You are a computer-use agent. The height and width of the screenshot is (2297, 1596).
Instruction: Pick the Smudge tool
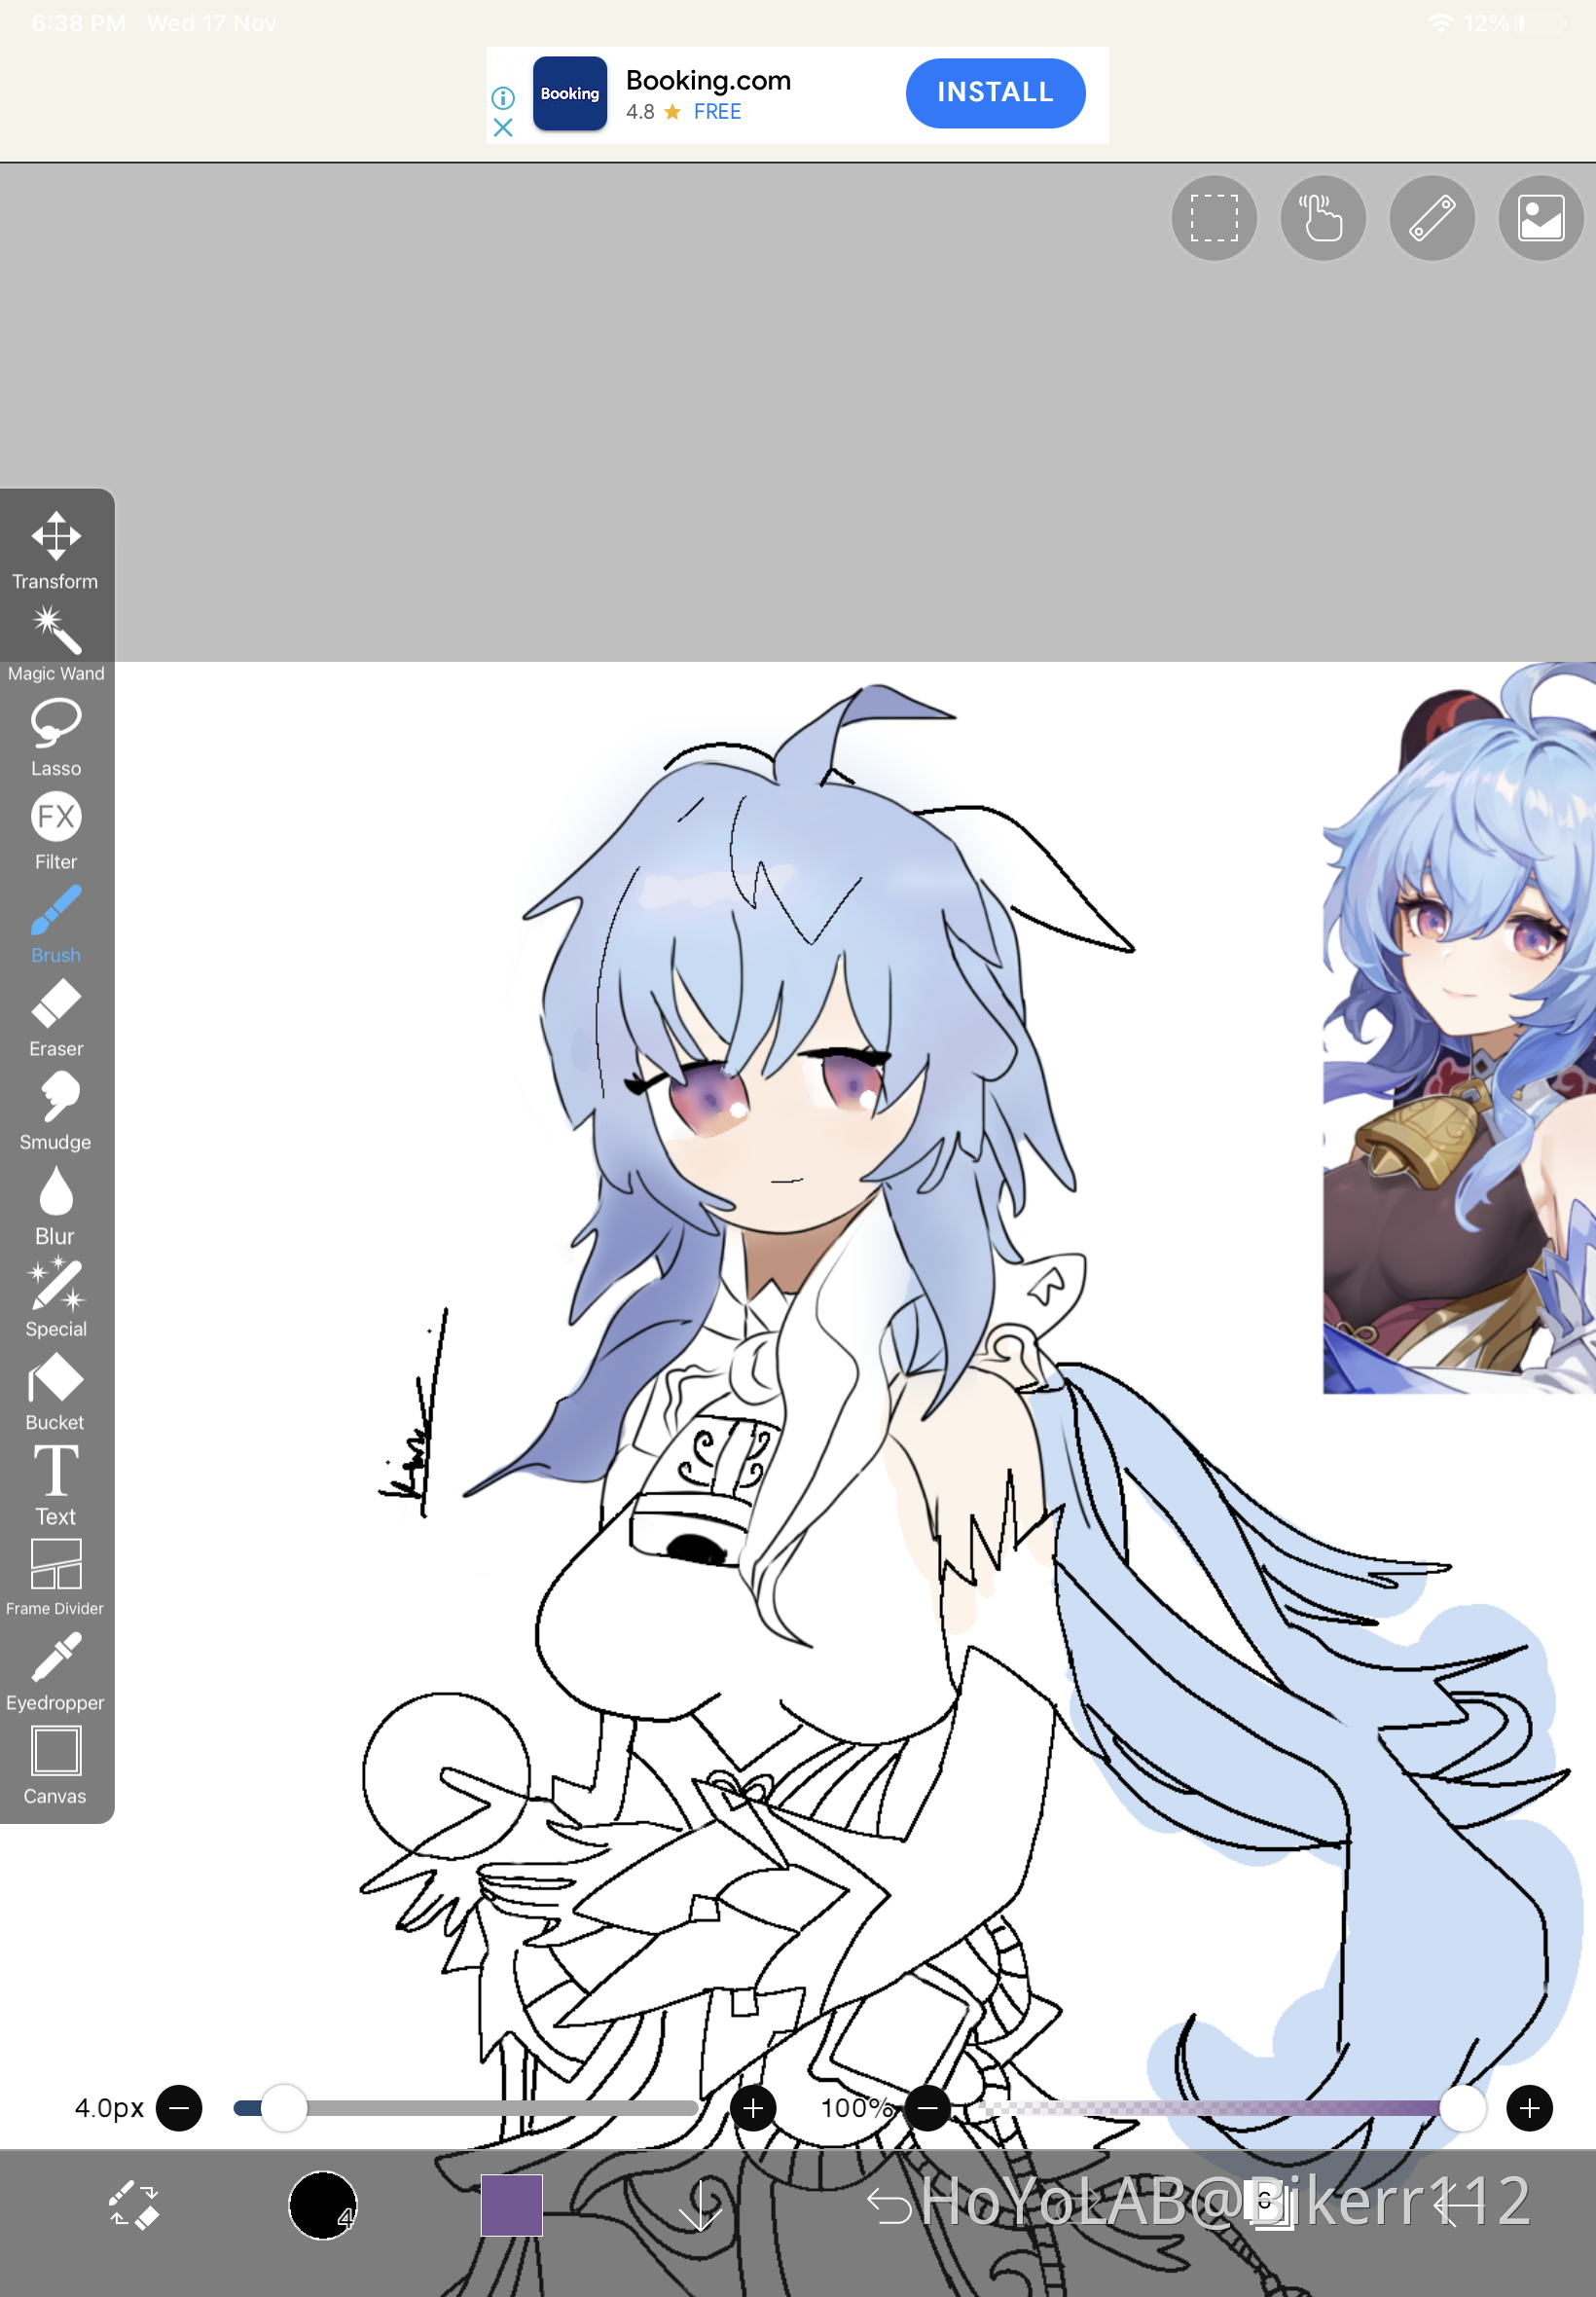coord(56,1110)
